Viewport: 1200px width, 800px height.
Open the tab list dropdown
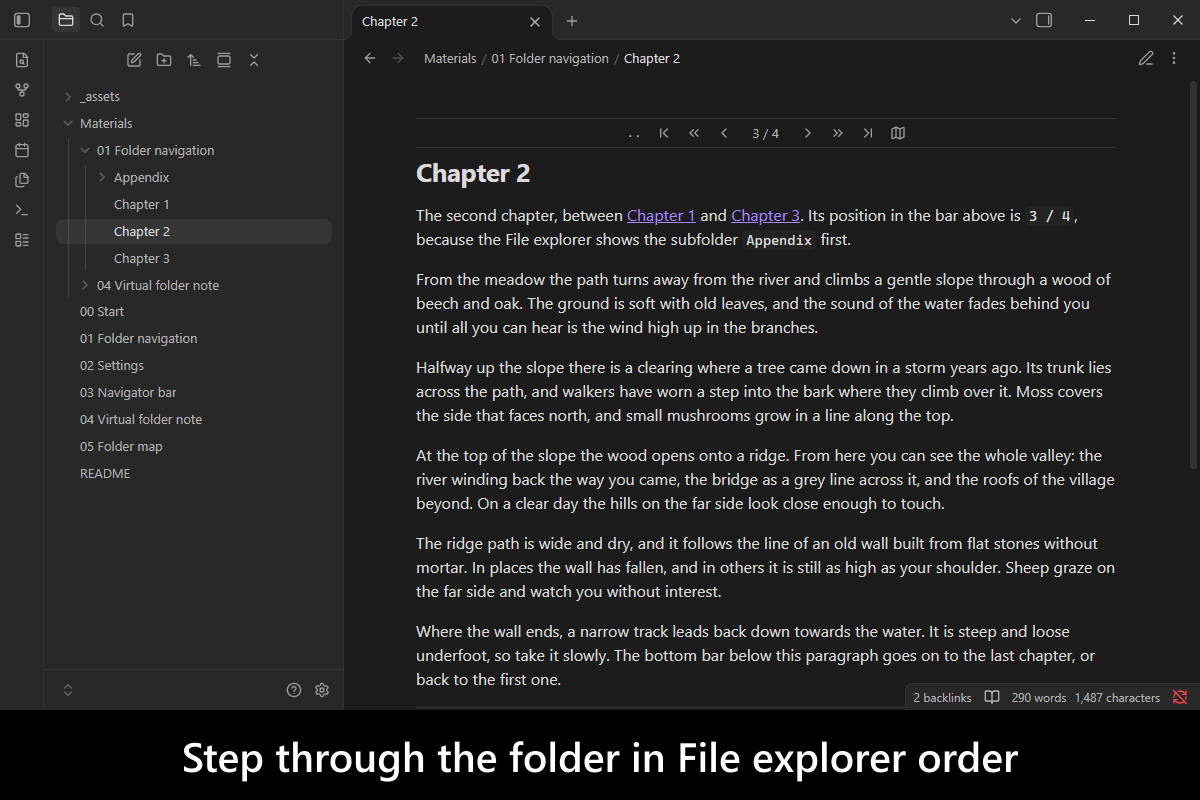(x=1016, y=20)
